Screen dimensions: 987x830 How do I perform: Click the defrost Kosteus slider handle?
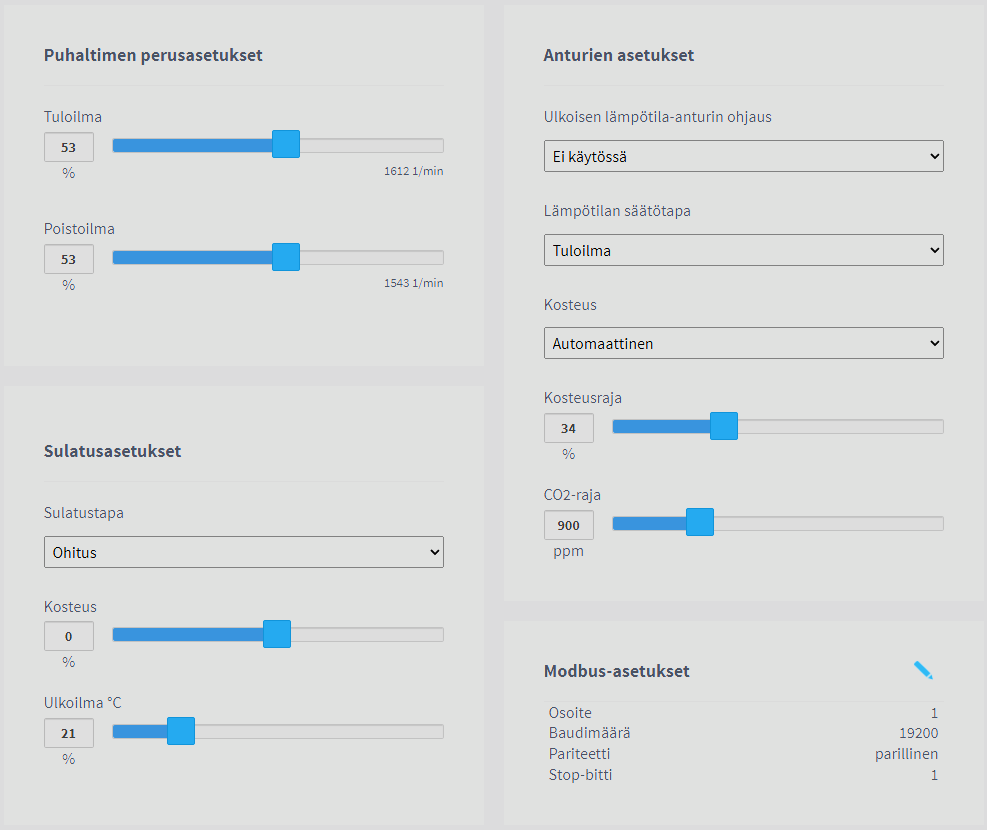coord(277,634)
